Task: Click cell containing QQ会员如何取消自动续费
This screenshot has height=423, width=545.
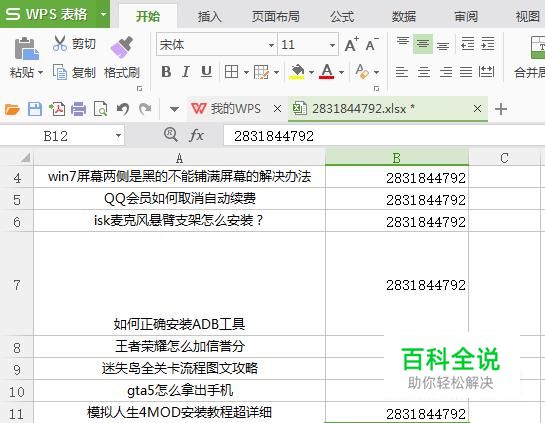Action: click(179, 199)
